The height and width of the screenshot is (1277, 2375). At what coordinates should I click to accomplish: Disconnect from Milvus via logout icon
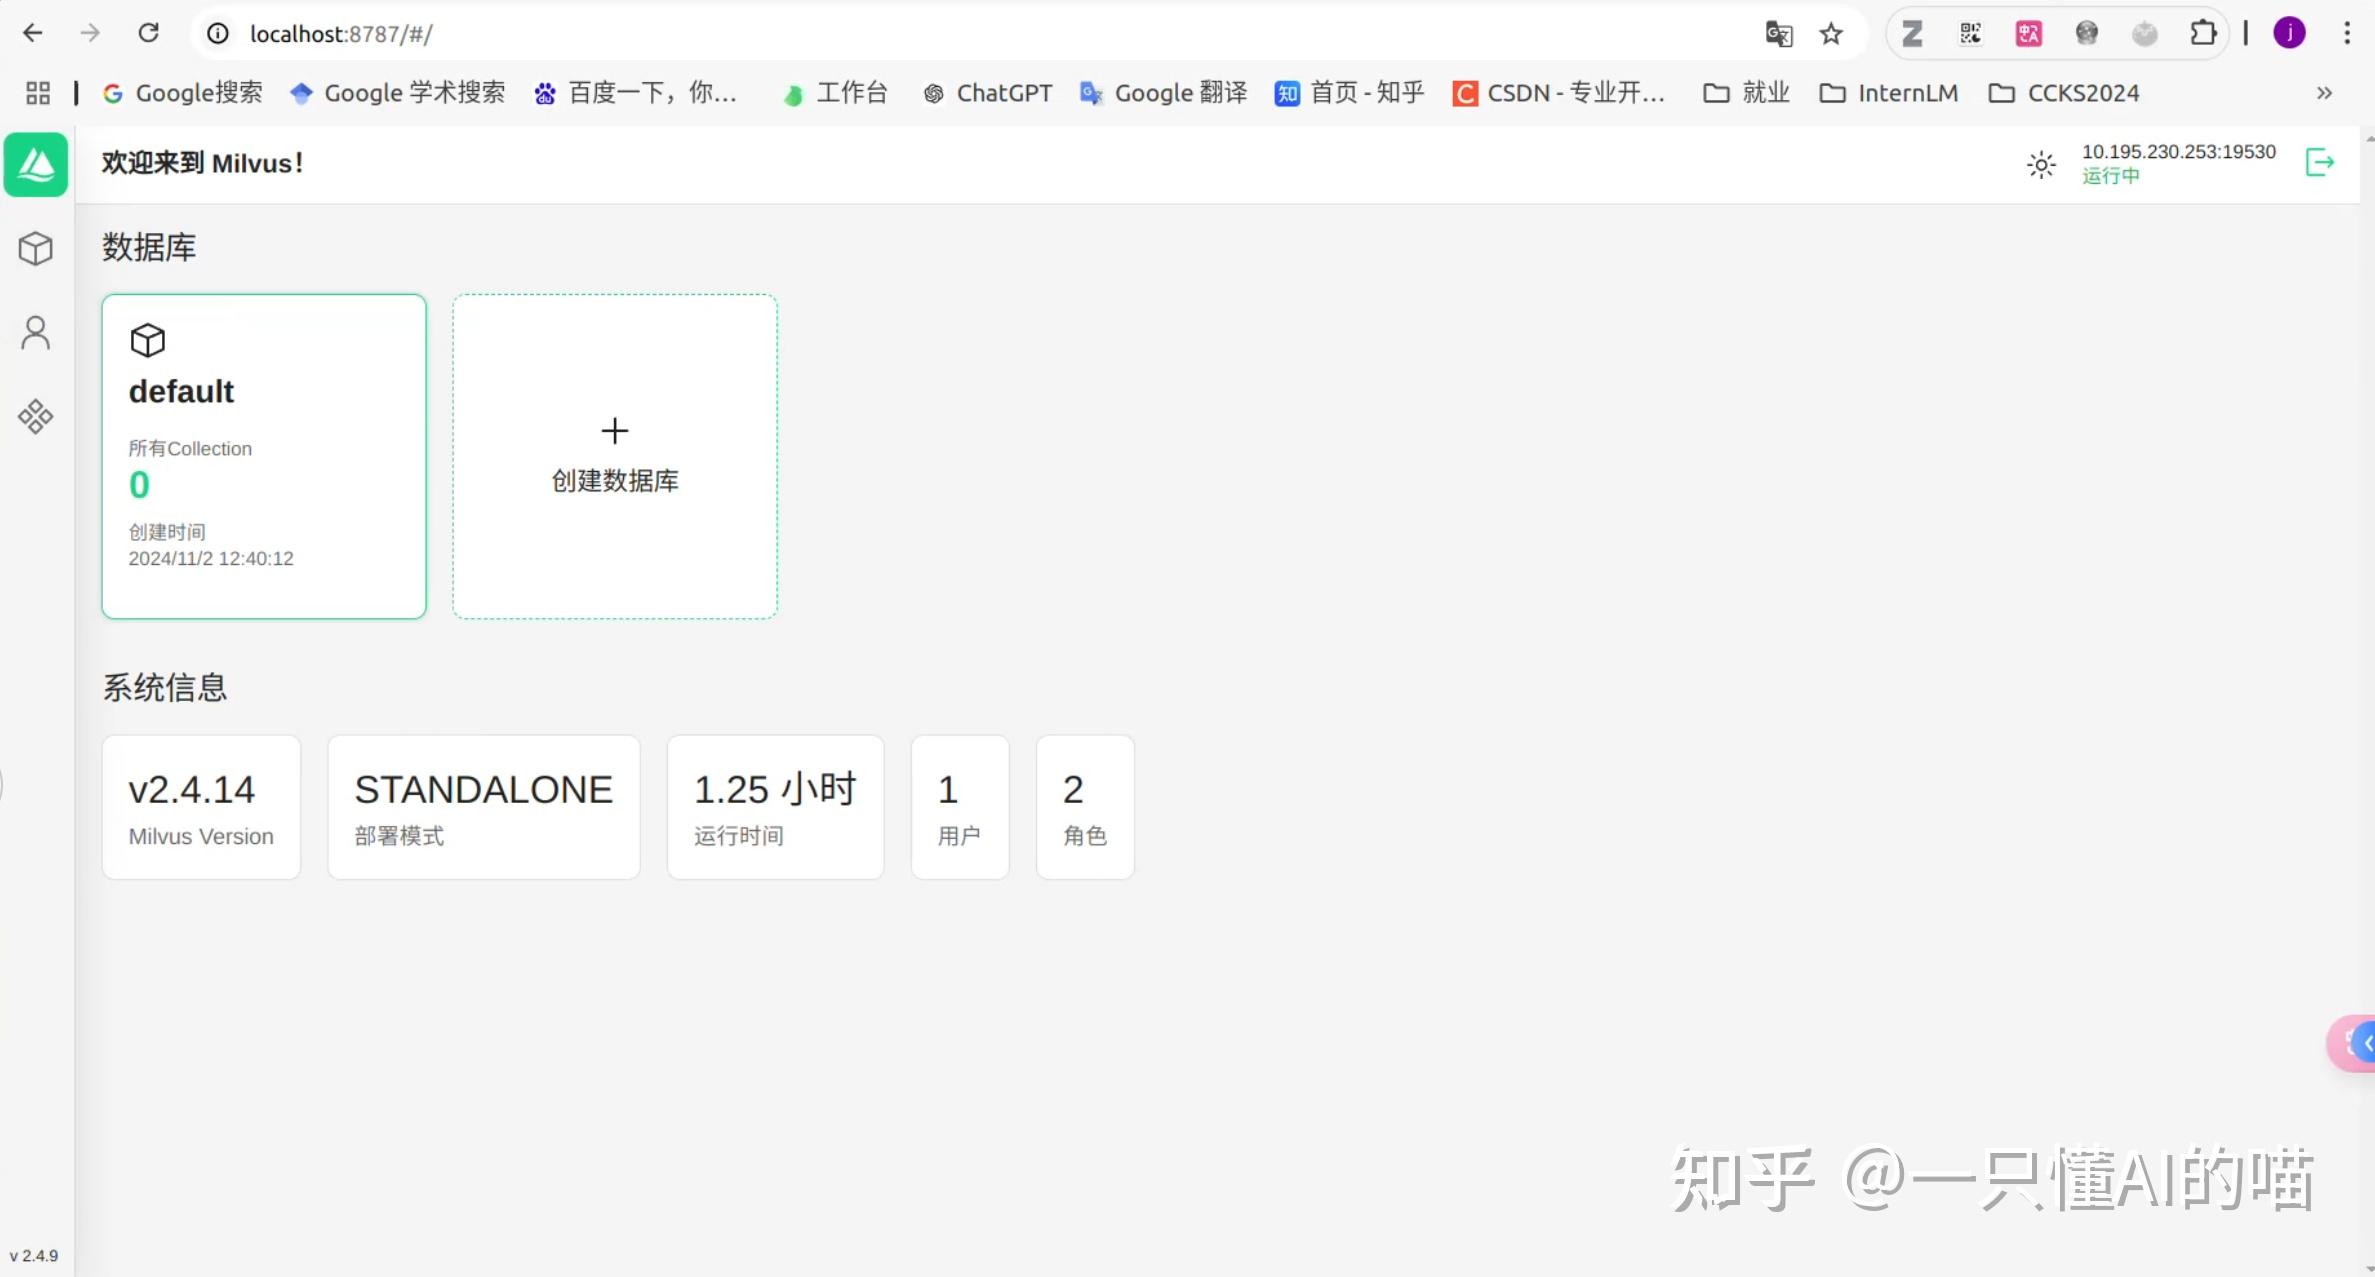click(x=2322, y=162)
